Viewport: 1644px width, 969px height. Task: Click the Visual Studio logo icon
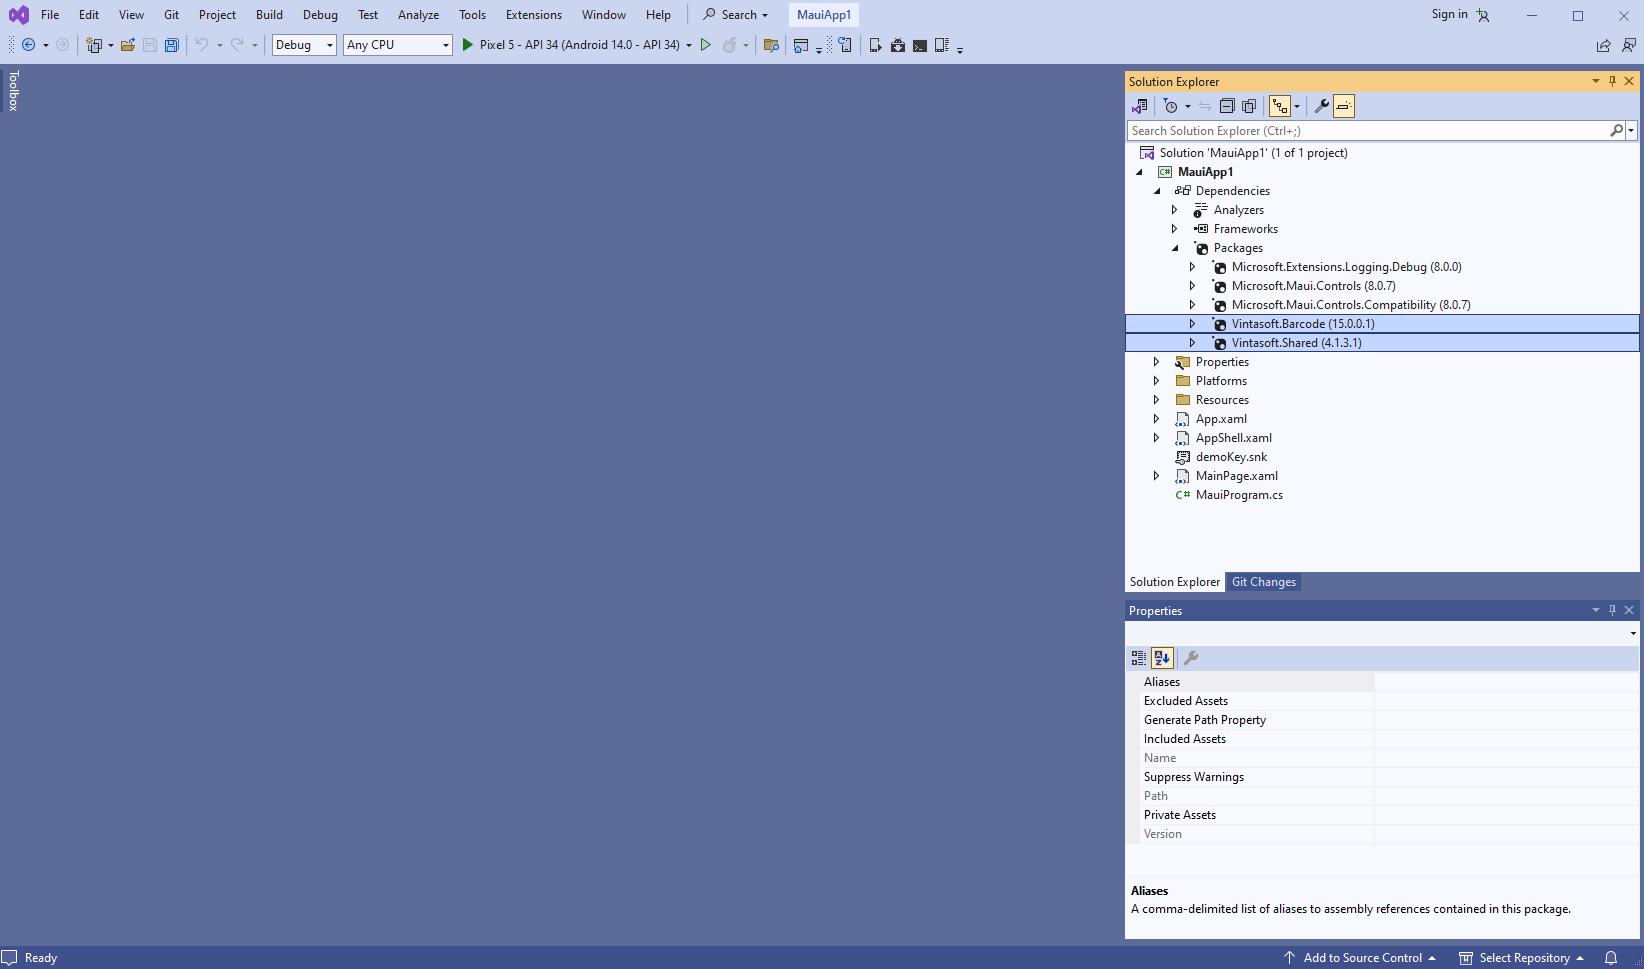[x=19, y=15]
